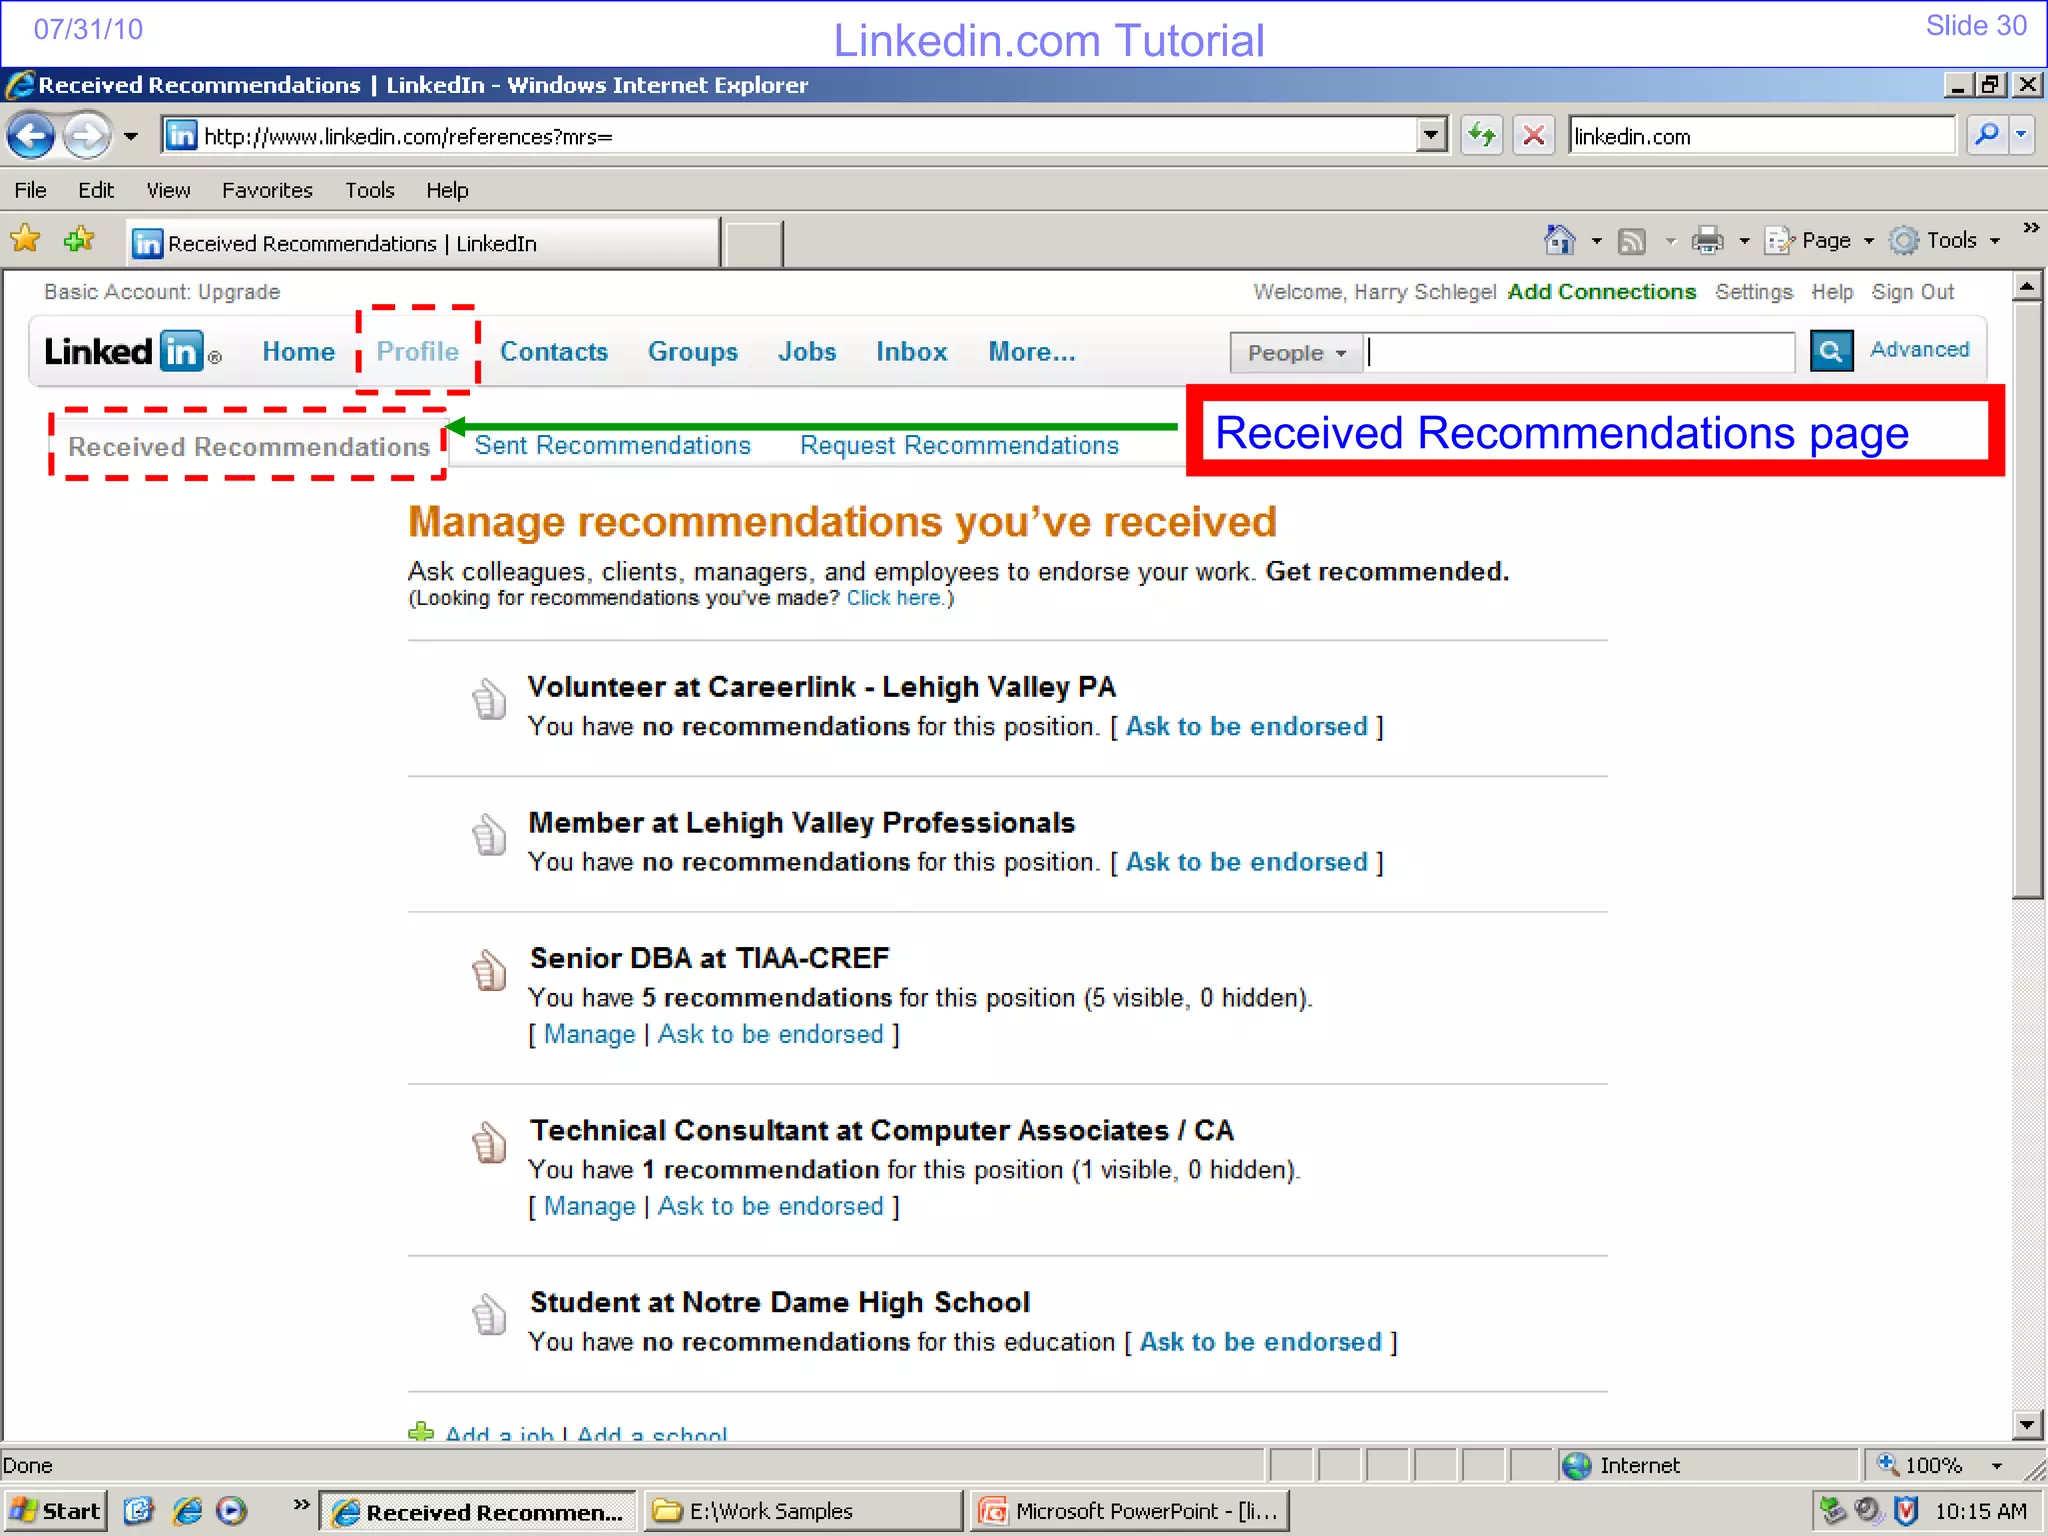The width and height of the screenshot is (2048, 1536).
Task: Click the RSS feeds icon
Action: click(x=1632, y=241)
